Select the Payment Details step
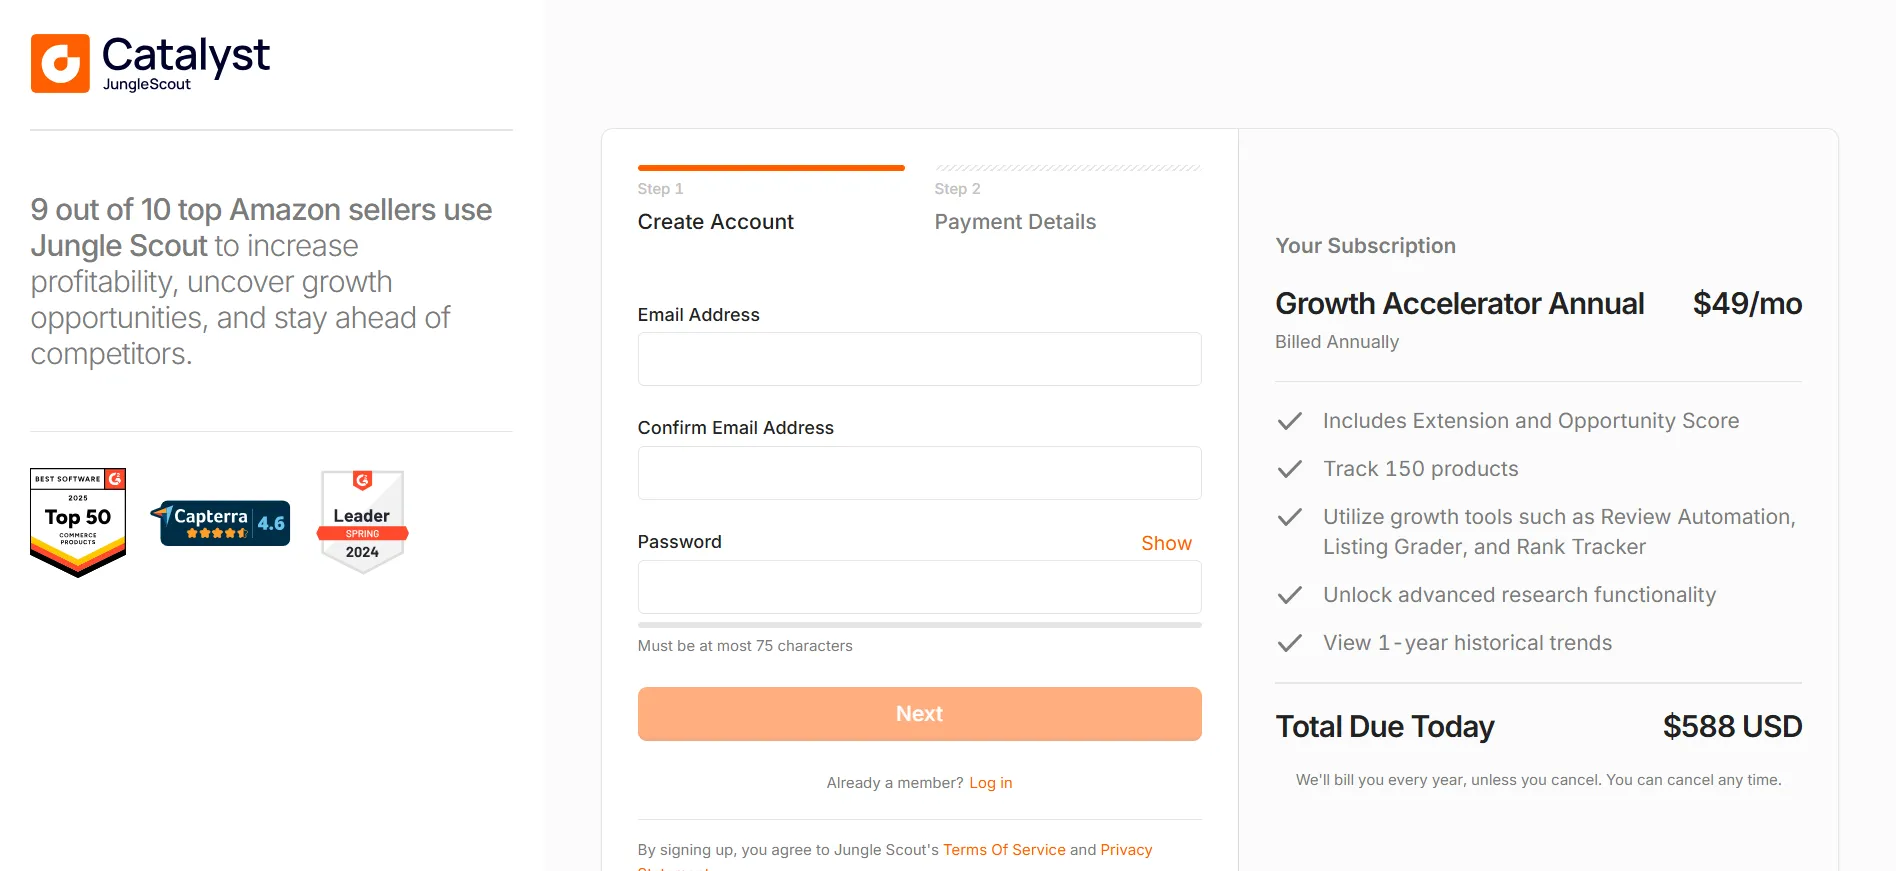The height and width of the screenshot is (871, 1896). coord(1015,222)
